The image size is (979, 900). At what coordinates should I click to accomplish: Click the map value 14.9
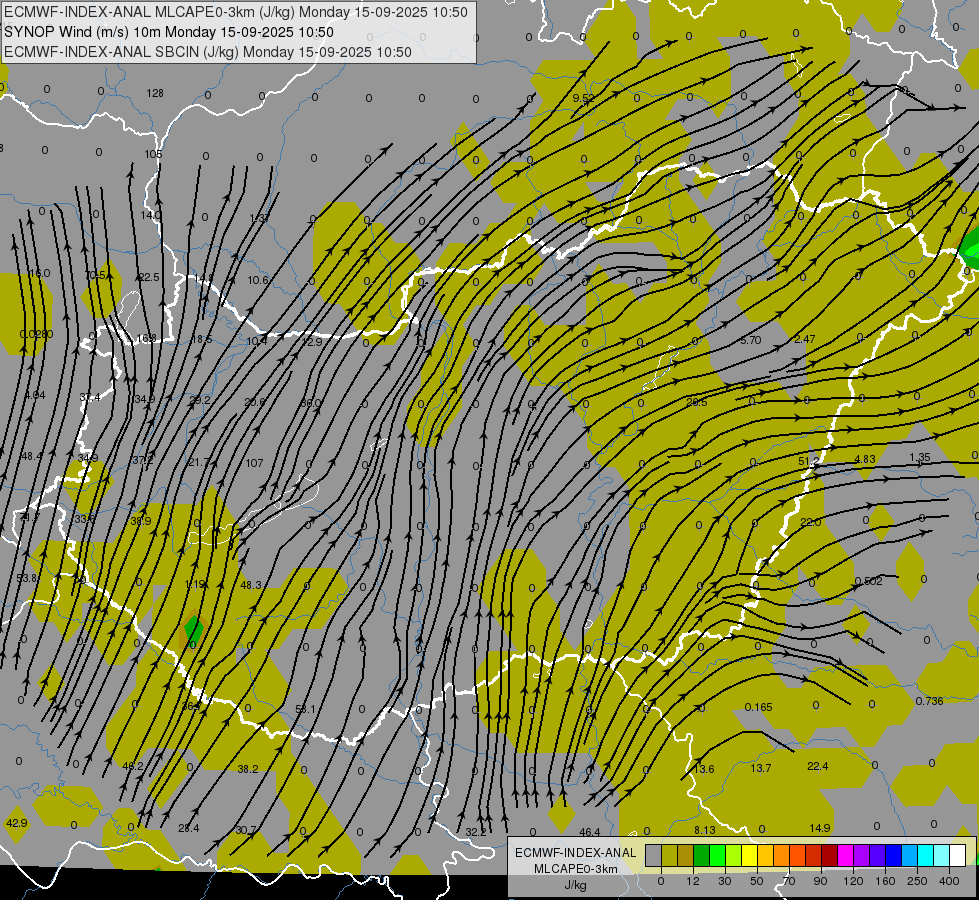(x=819, y=828)
